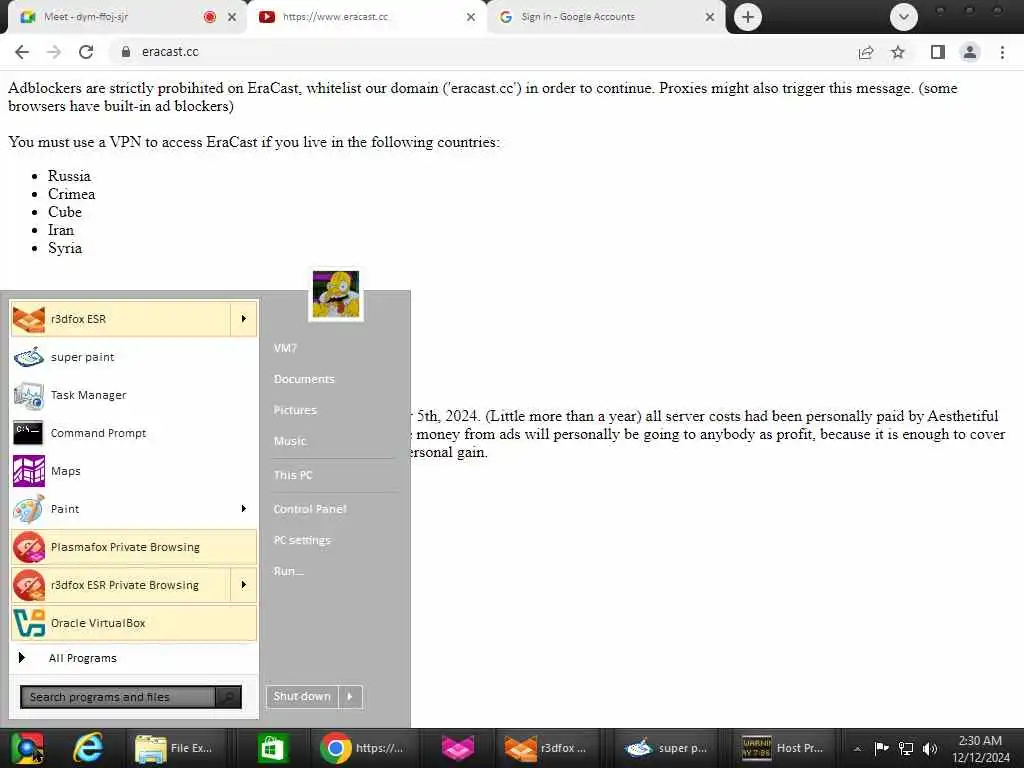Start Plasmafox Private Browsing

click(134, 547)
